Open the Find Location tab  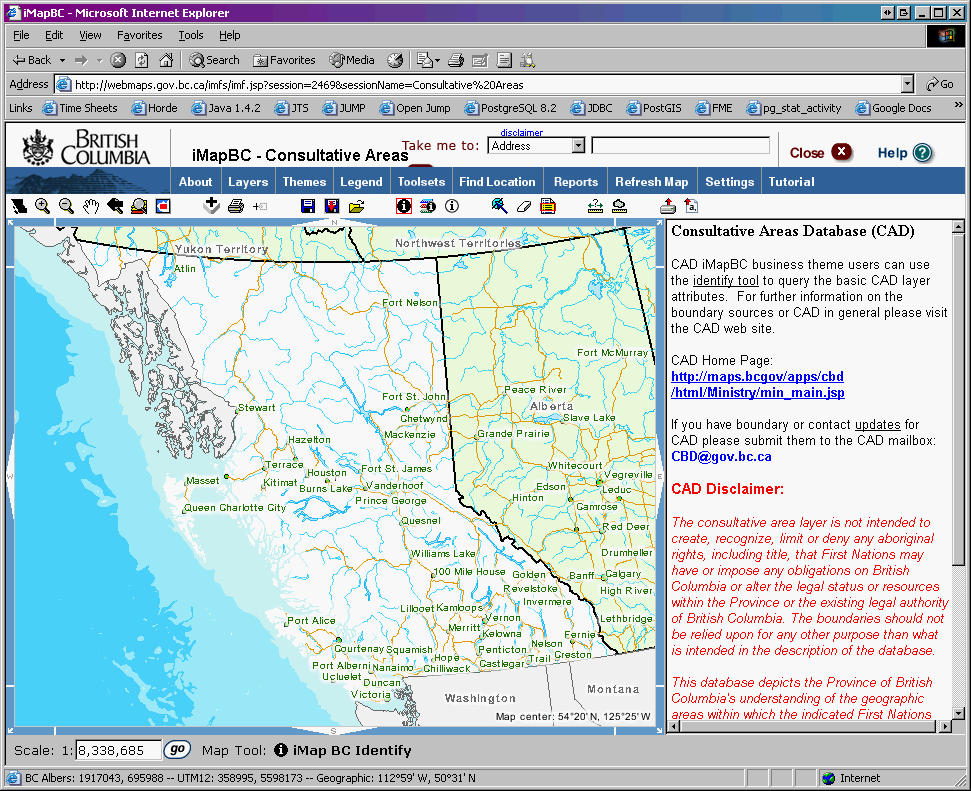point(497,182)
